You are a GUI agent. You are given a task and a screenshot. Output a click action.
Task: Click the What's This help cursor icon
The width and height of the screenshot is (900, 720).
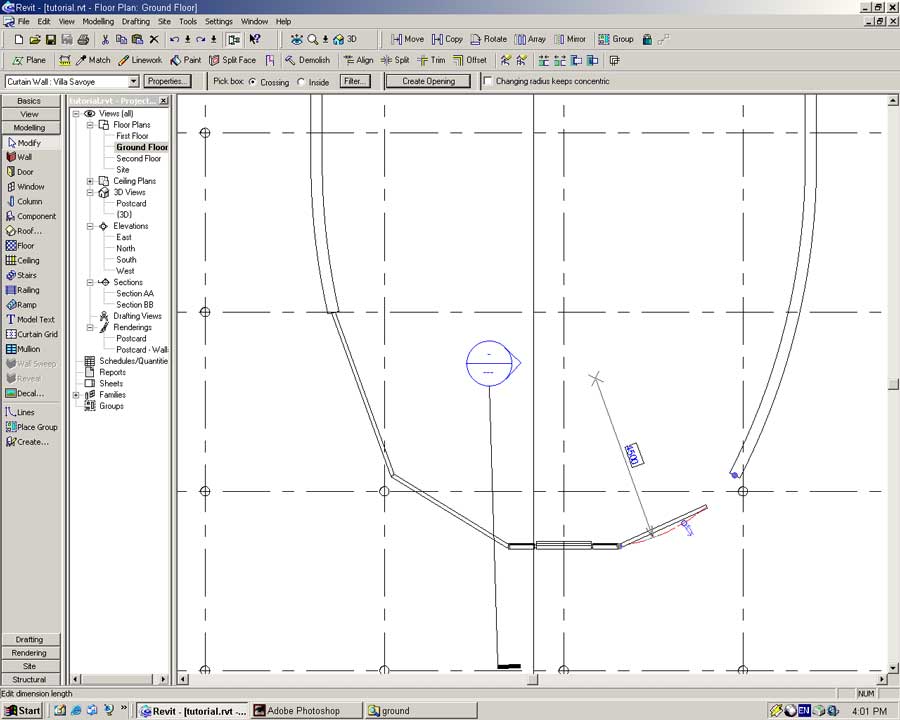pyautogui.click(x=255, y=40)
